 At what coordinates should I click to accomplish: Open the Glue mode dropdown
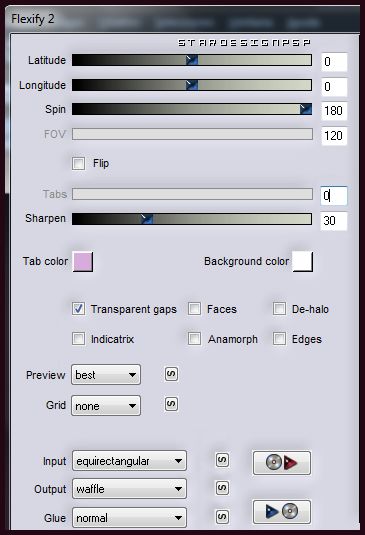coord(129,518)
